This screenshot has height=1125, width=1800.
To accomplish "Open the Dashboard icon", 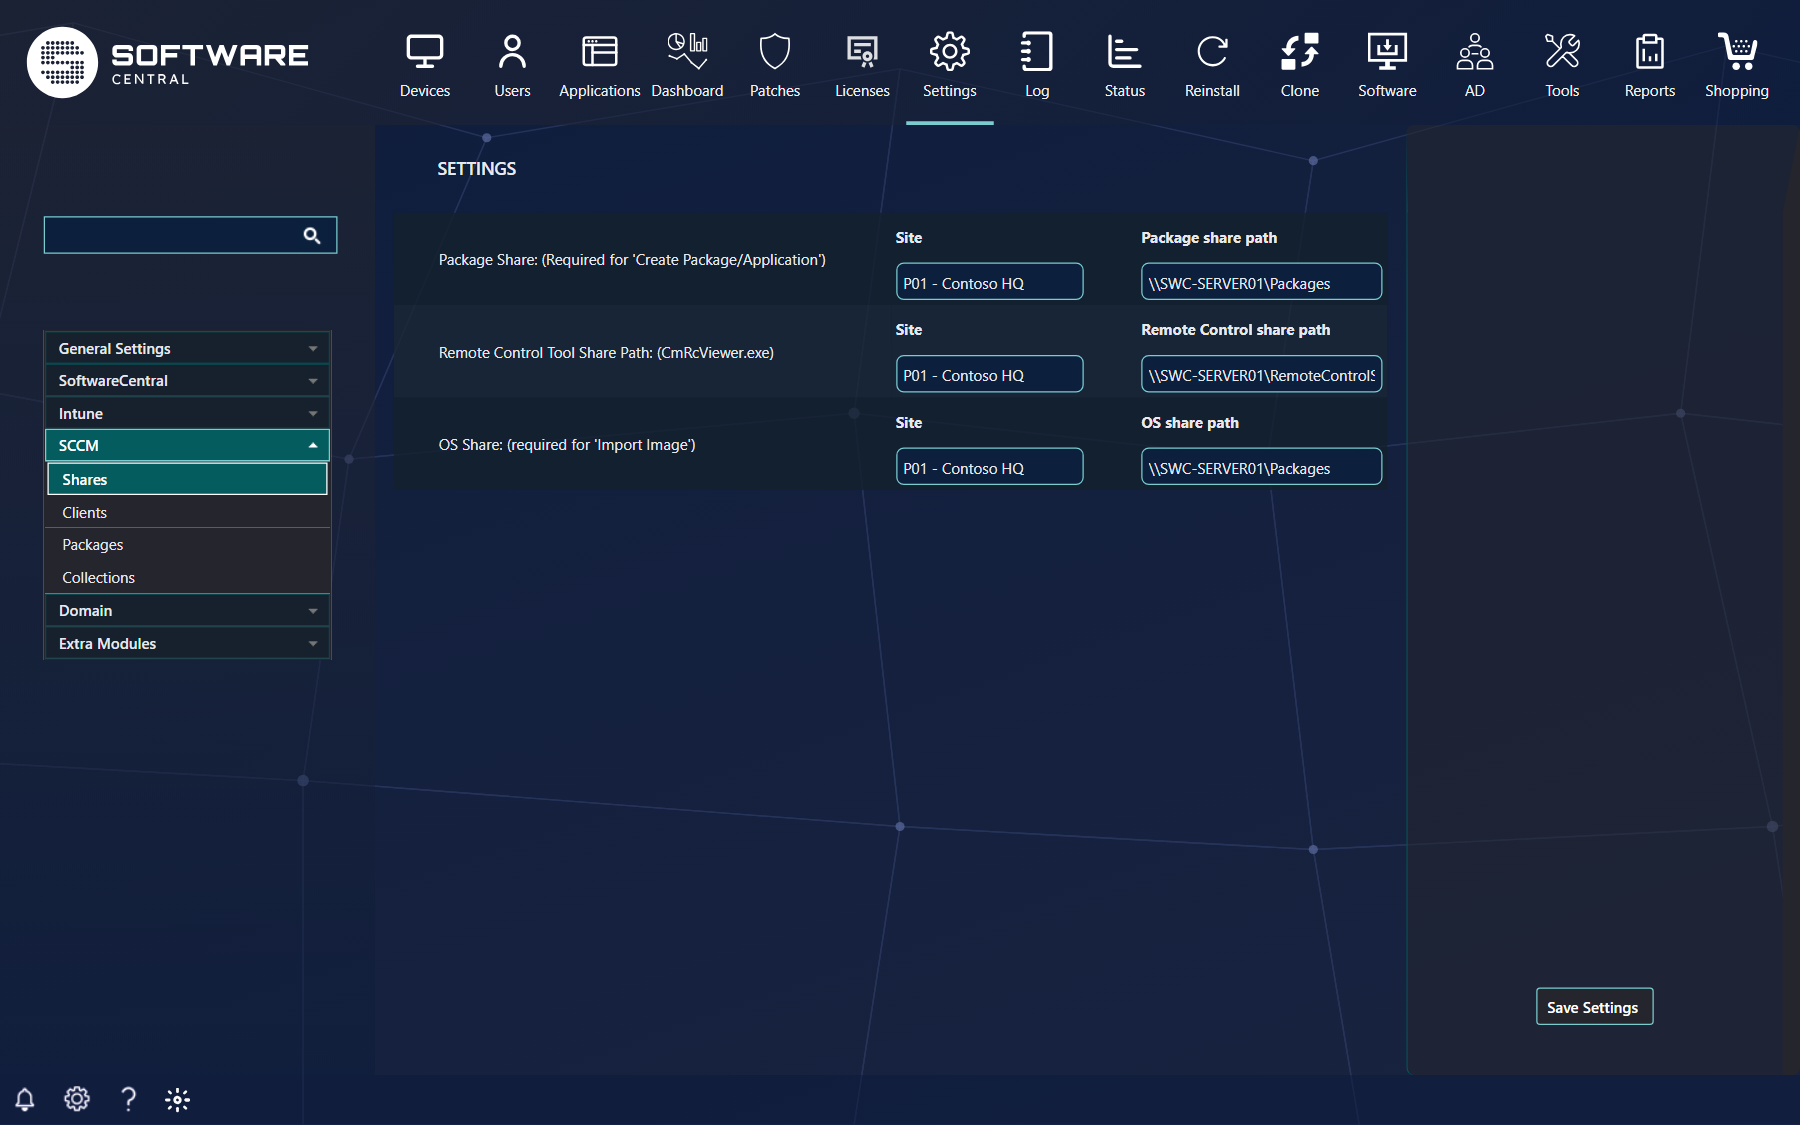I will click(x=687, y=65).
